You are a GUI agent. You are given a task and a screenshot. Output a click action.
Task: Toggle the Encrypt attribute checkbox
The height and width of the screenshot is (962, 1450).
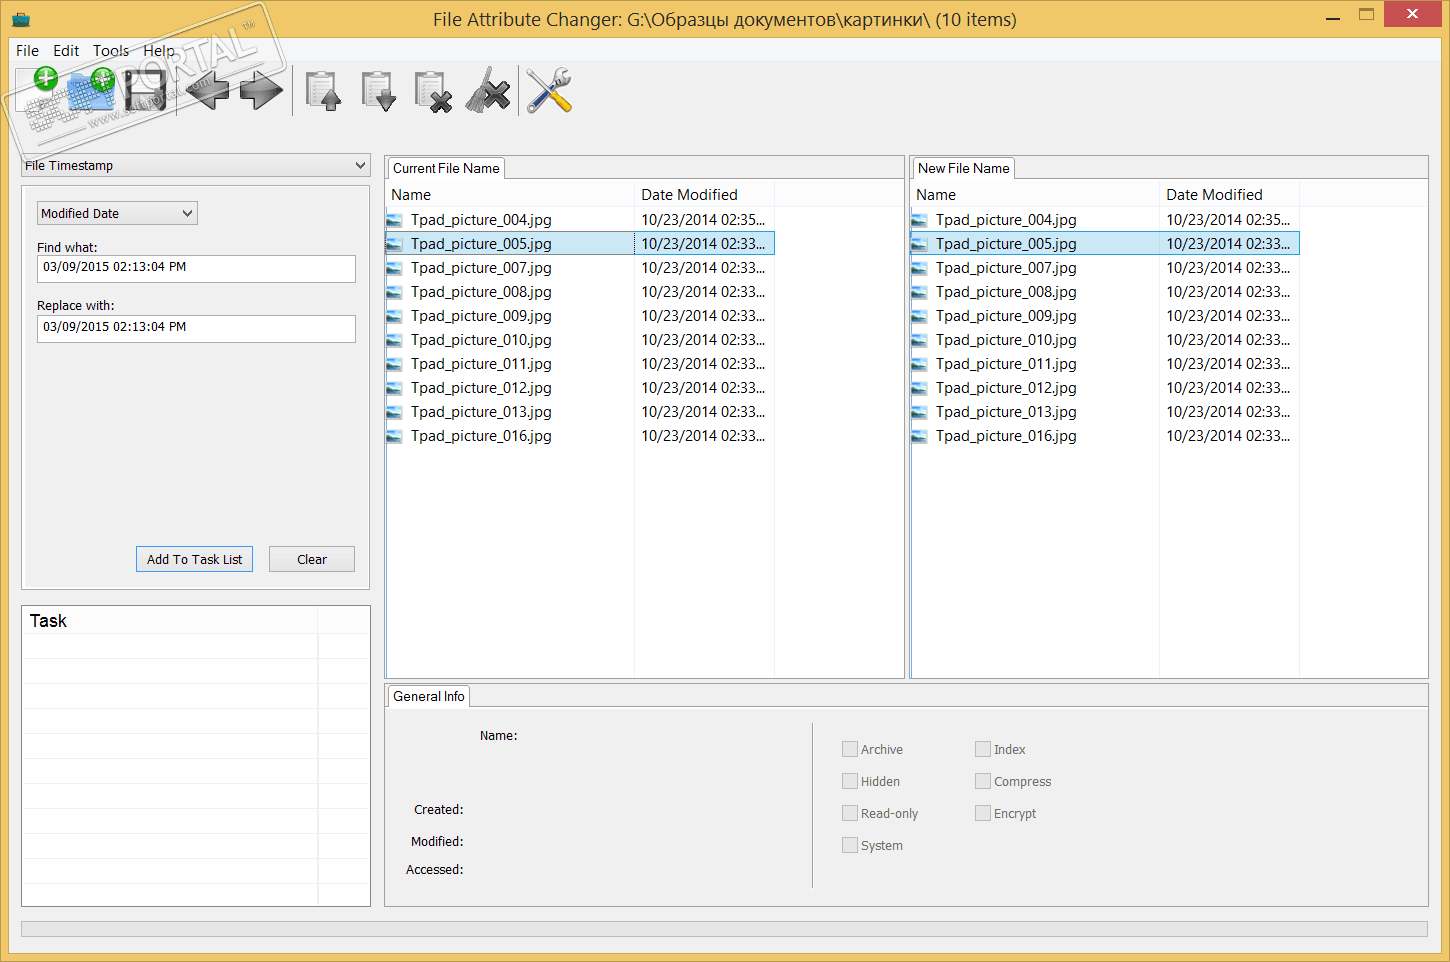pos(983,813)
